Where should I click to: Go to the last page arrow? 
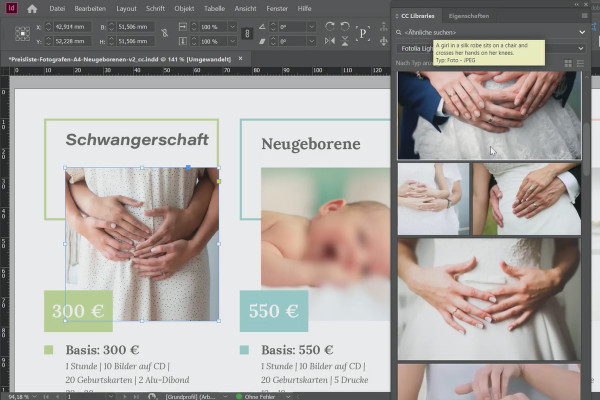point(136,397)
